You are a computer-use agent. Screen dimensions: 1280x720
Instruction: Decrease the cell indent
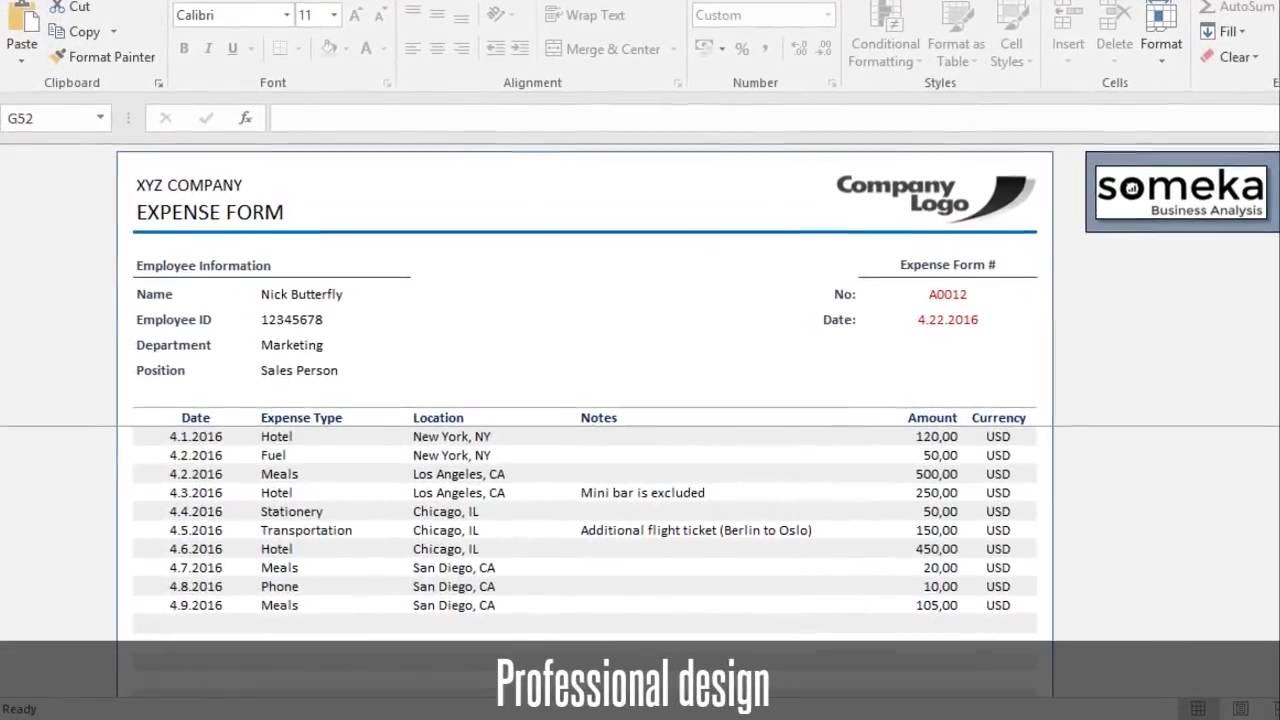click(496, 48)
